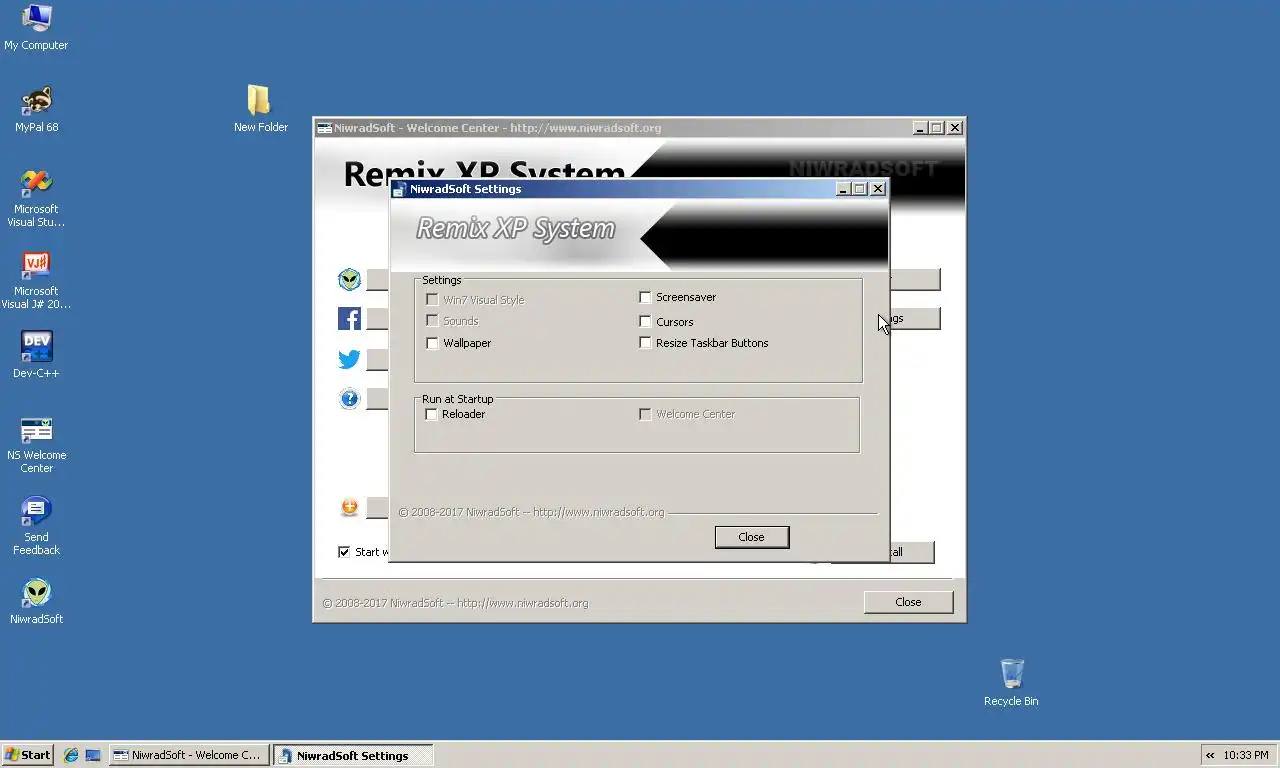Select the Send Feedback desktop icon

point(36,511)
